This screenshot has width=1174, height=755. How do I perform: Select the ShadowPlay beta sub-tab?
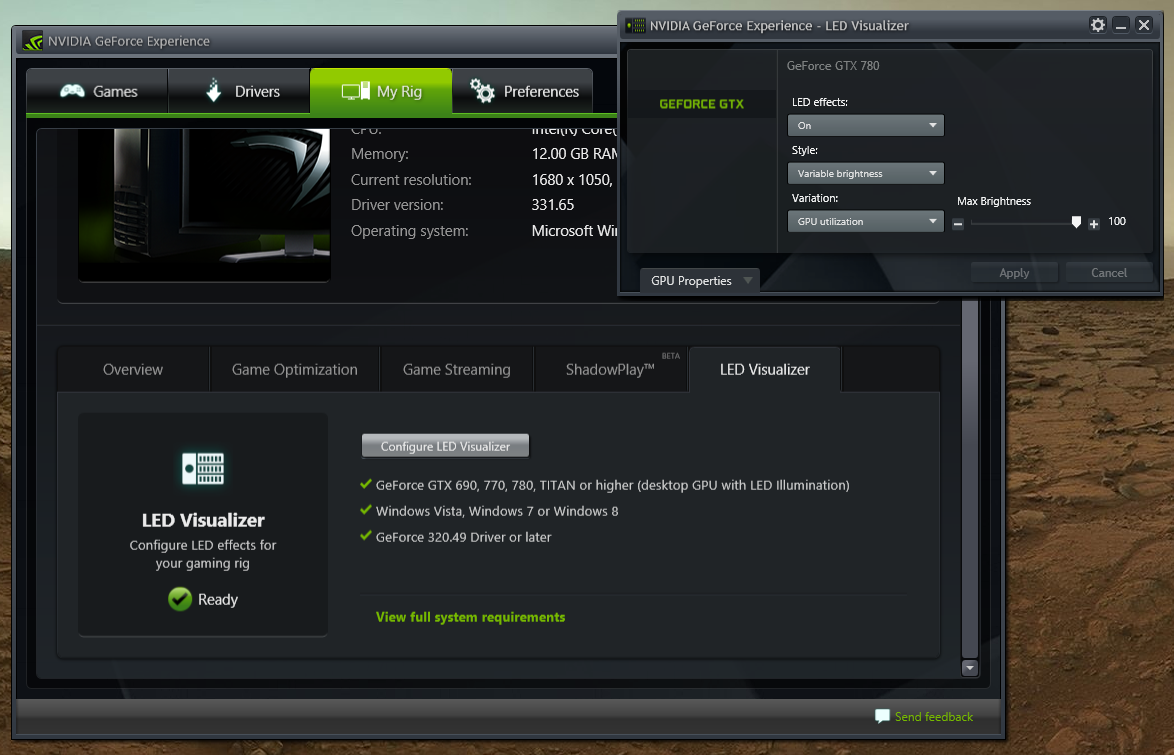coord(611,369)
